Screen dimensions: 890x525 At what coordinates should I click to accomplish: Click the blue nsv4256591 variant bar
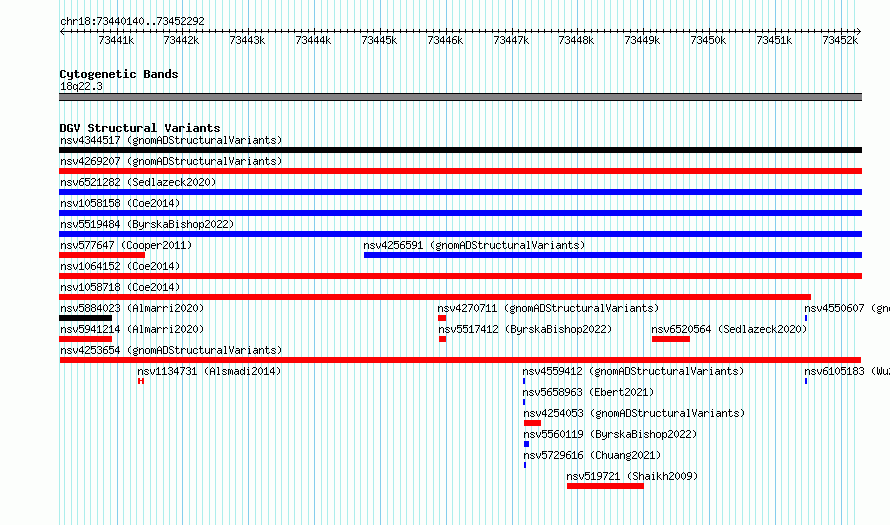[x=613, y=255]
